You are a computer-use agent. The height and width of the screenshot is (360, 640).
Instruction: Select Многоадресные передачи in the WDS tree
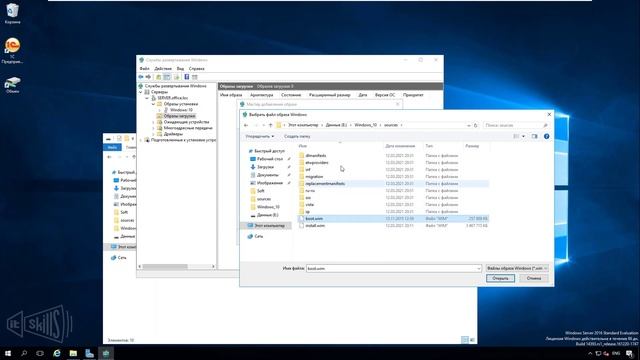tap(188, 128)
